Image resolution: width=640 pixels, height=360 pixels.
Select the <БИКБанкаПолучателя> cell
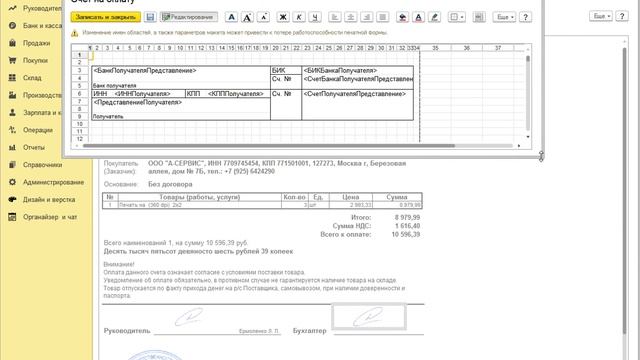pyautogui.click(x=358, y=71)
